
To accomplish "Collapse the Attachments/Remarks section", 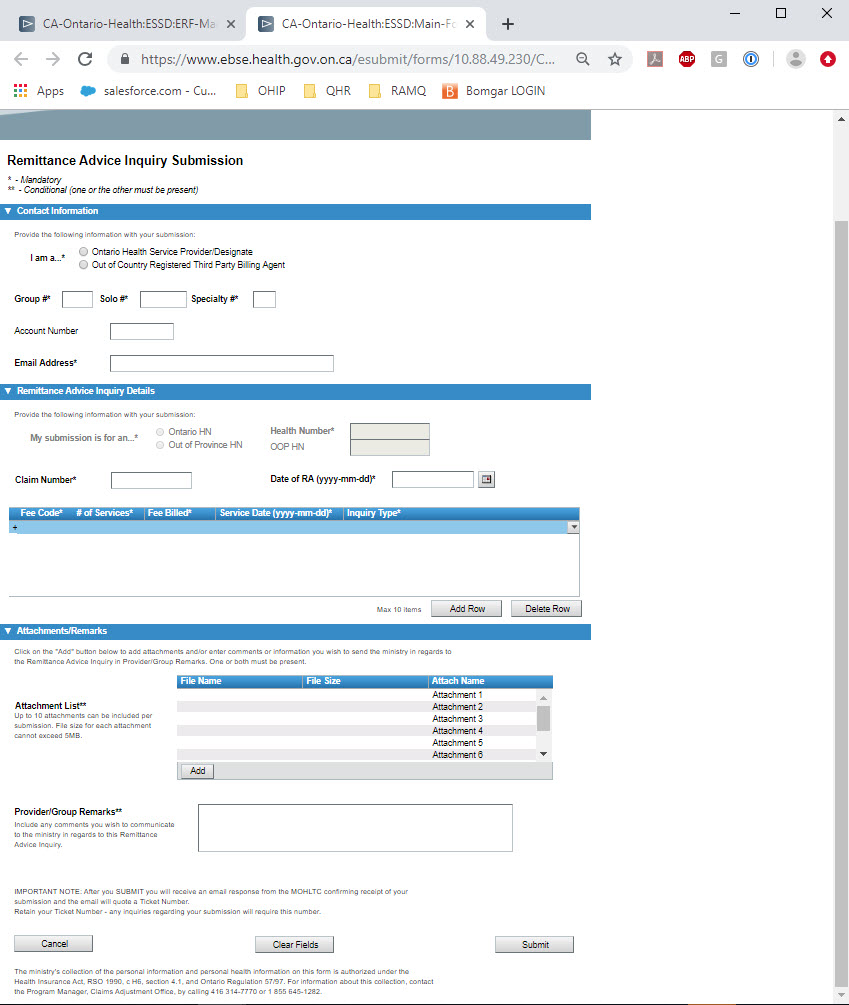I will [8, 631].
